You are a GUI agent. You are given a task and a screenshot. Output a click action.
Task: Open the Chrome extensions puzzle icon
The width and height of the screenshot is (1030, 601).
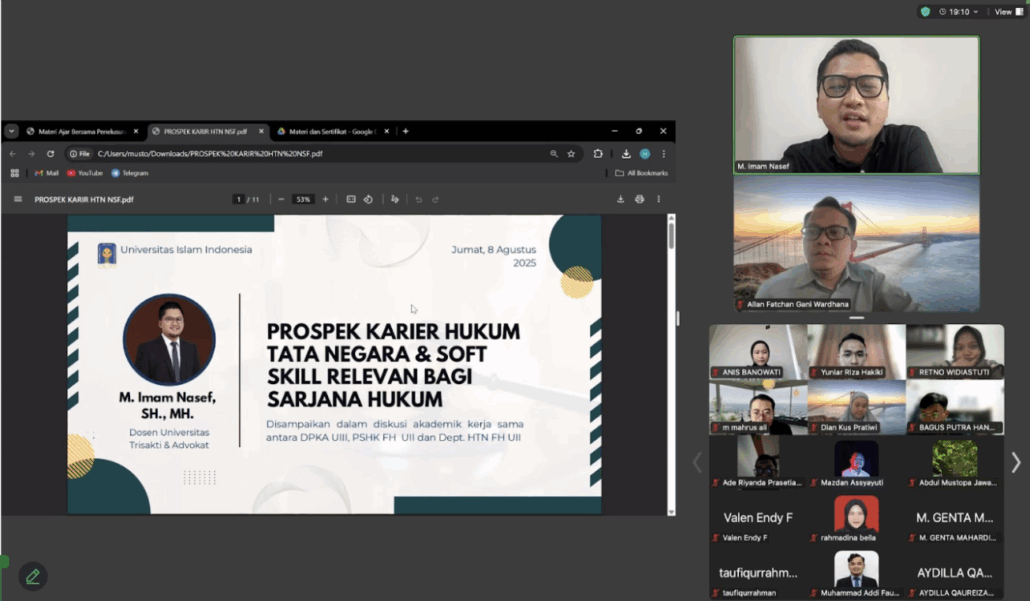(x=598, y=154)
